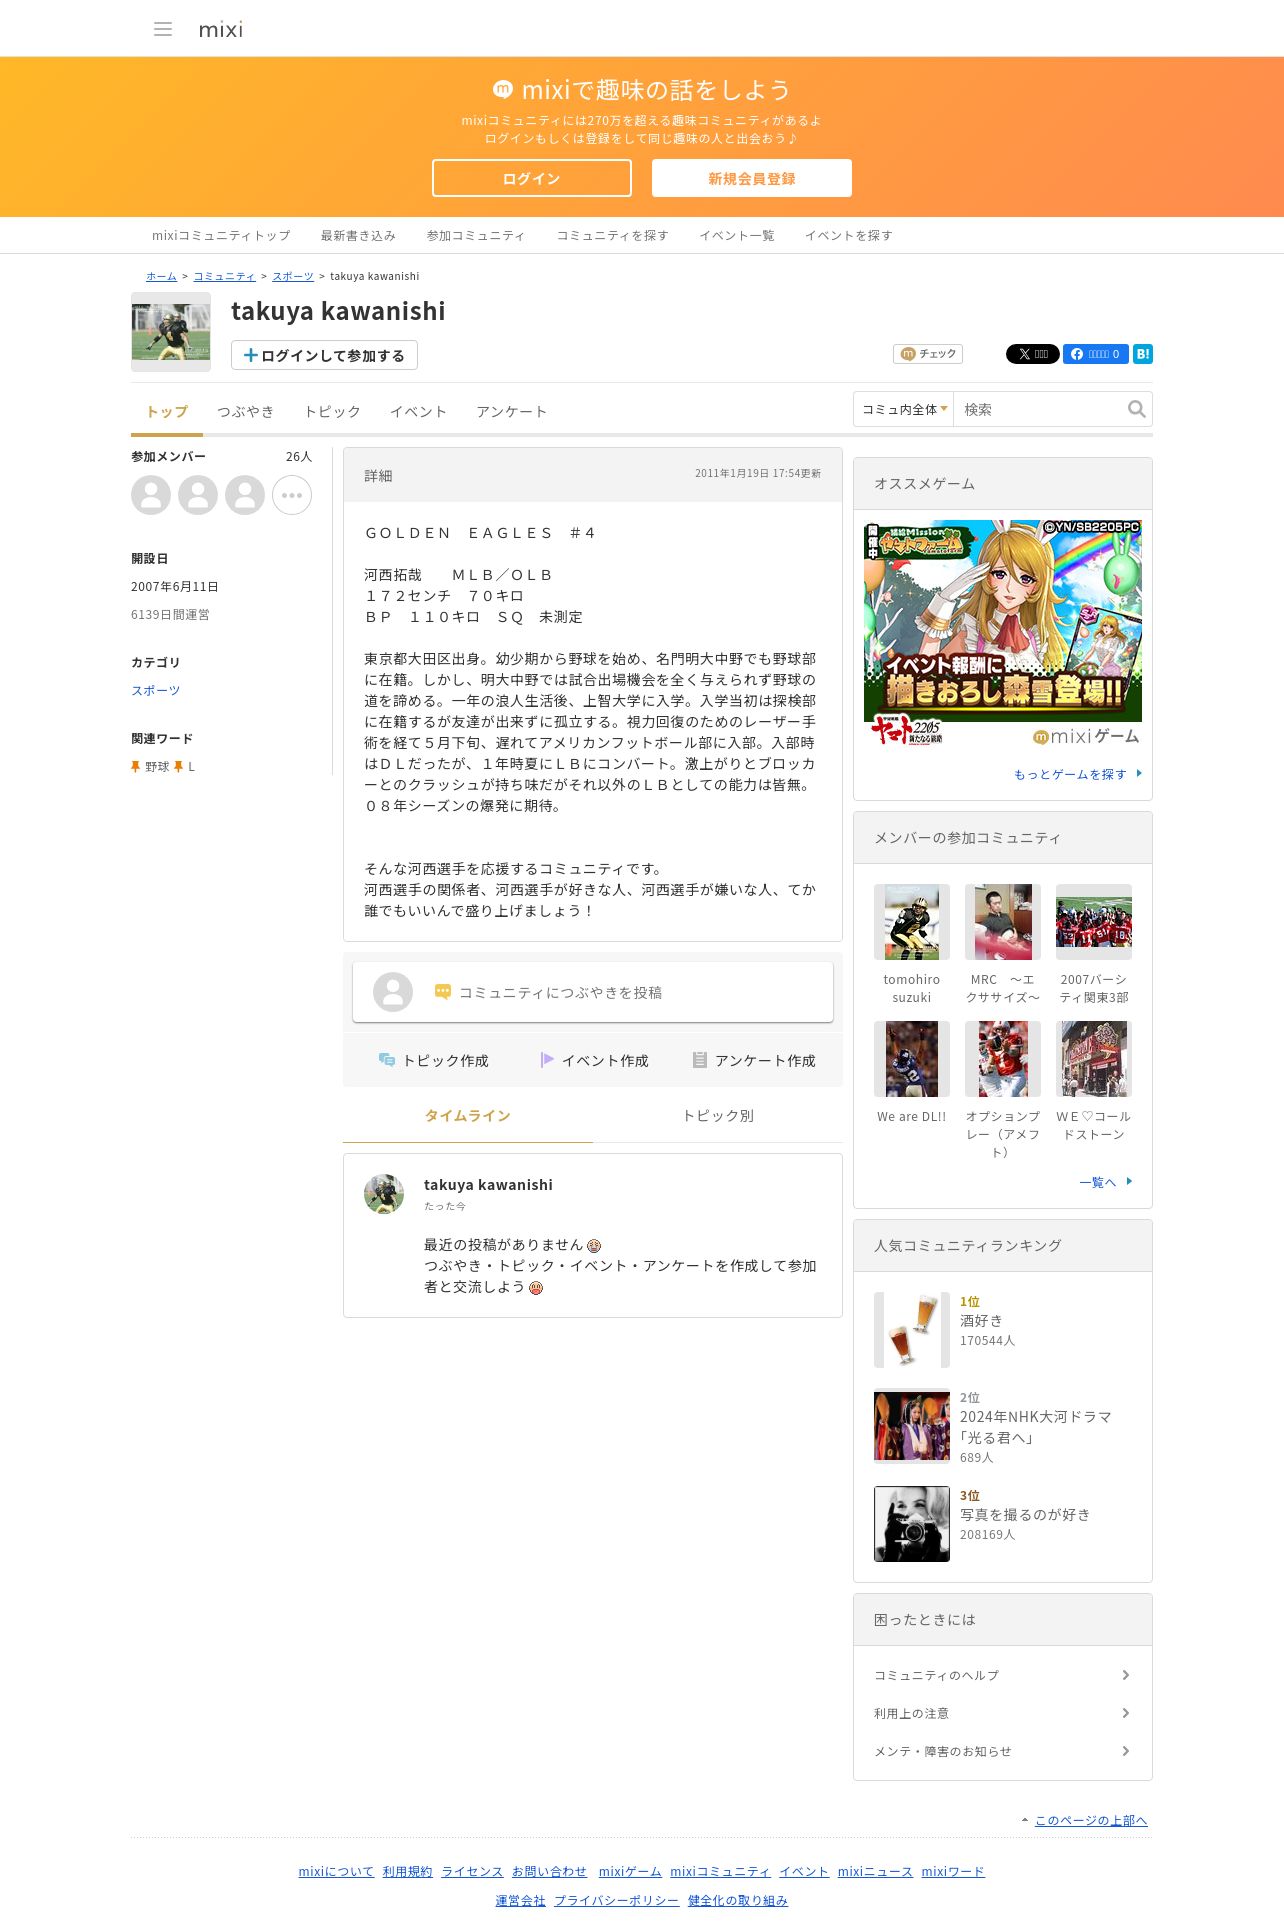Open コミュニティを探す nav item
This screenshot has height=1929, width=1284.
click(x=612, y=235)
